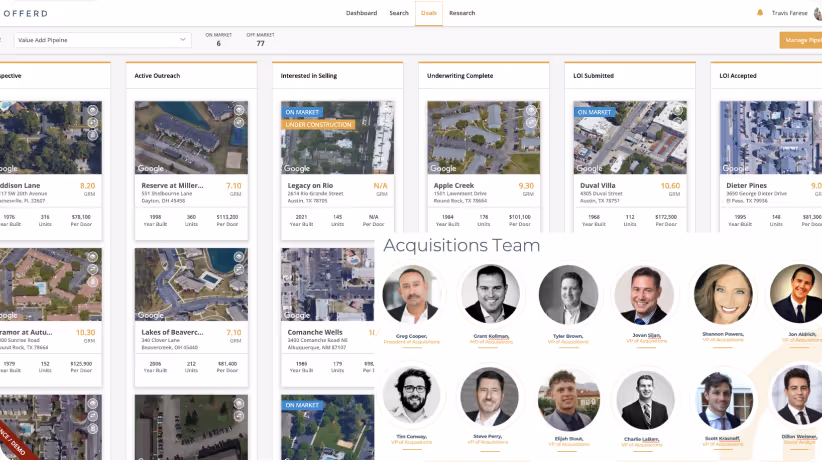Screen dimensions: 822x462
Task: Click the Manage Pipeline button
Action: click(801, 40)
